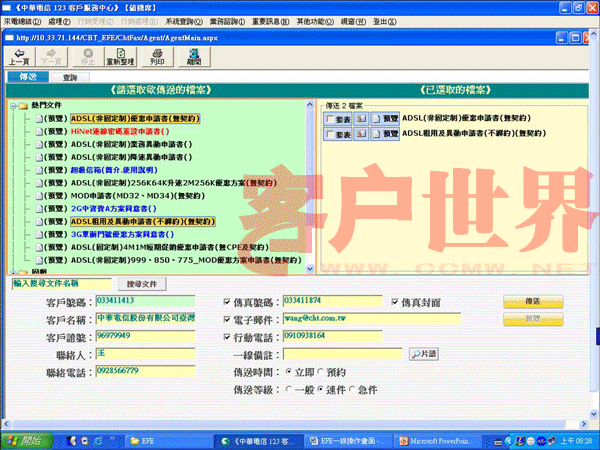Click the 列印 print toolbar icon
Viewport: 600px width, 450px height.
coord(156,55)
